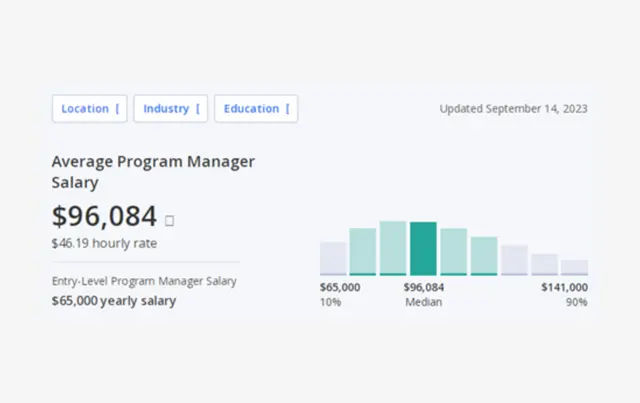This screenshot has height=403, width=640.
Task: Click the Industry dropdown bracket icon
Action: click(198, 109)
